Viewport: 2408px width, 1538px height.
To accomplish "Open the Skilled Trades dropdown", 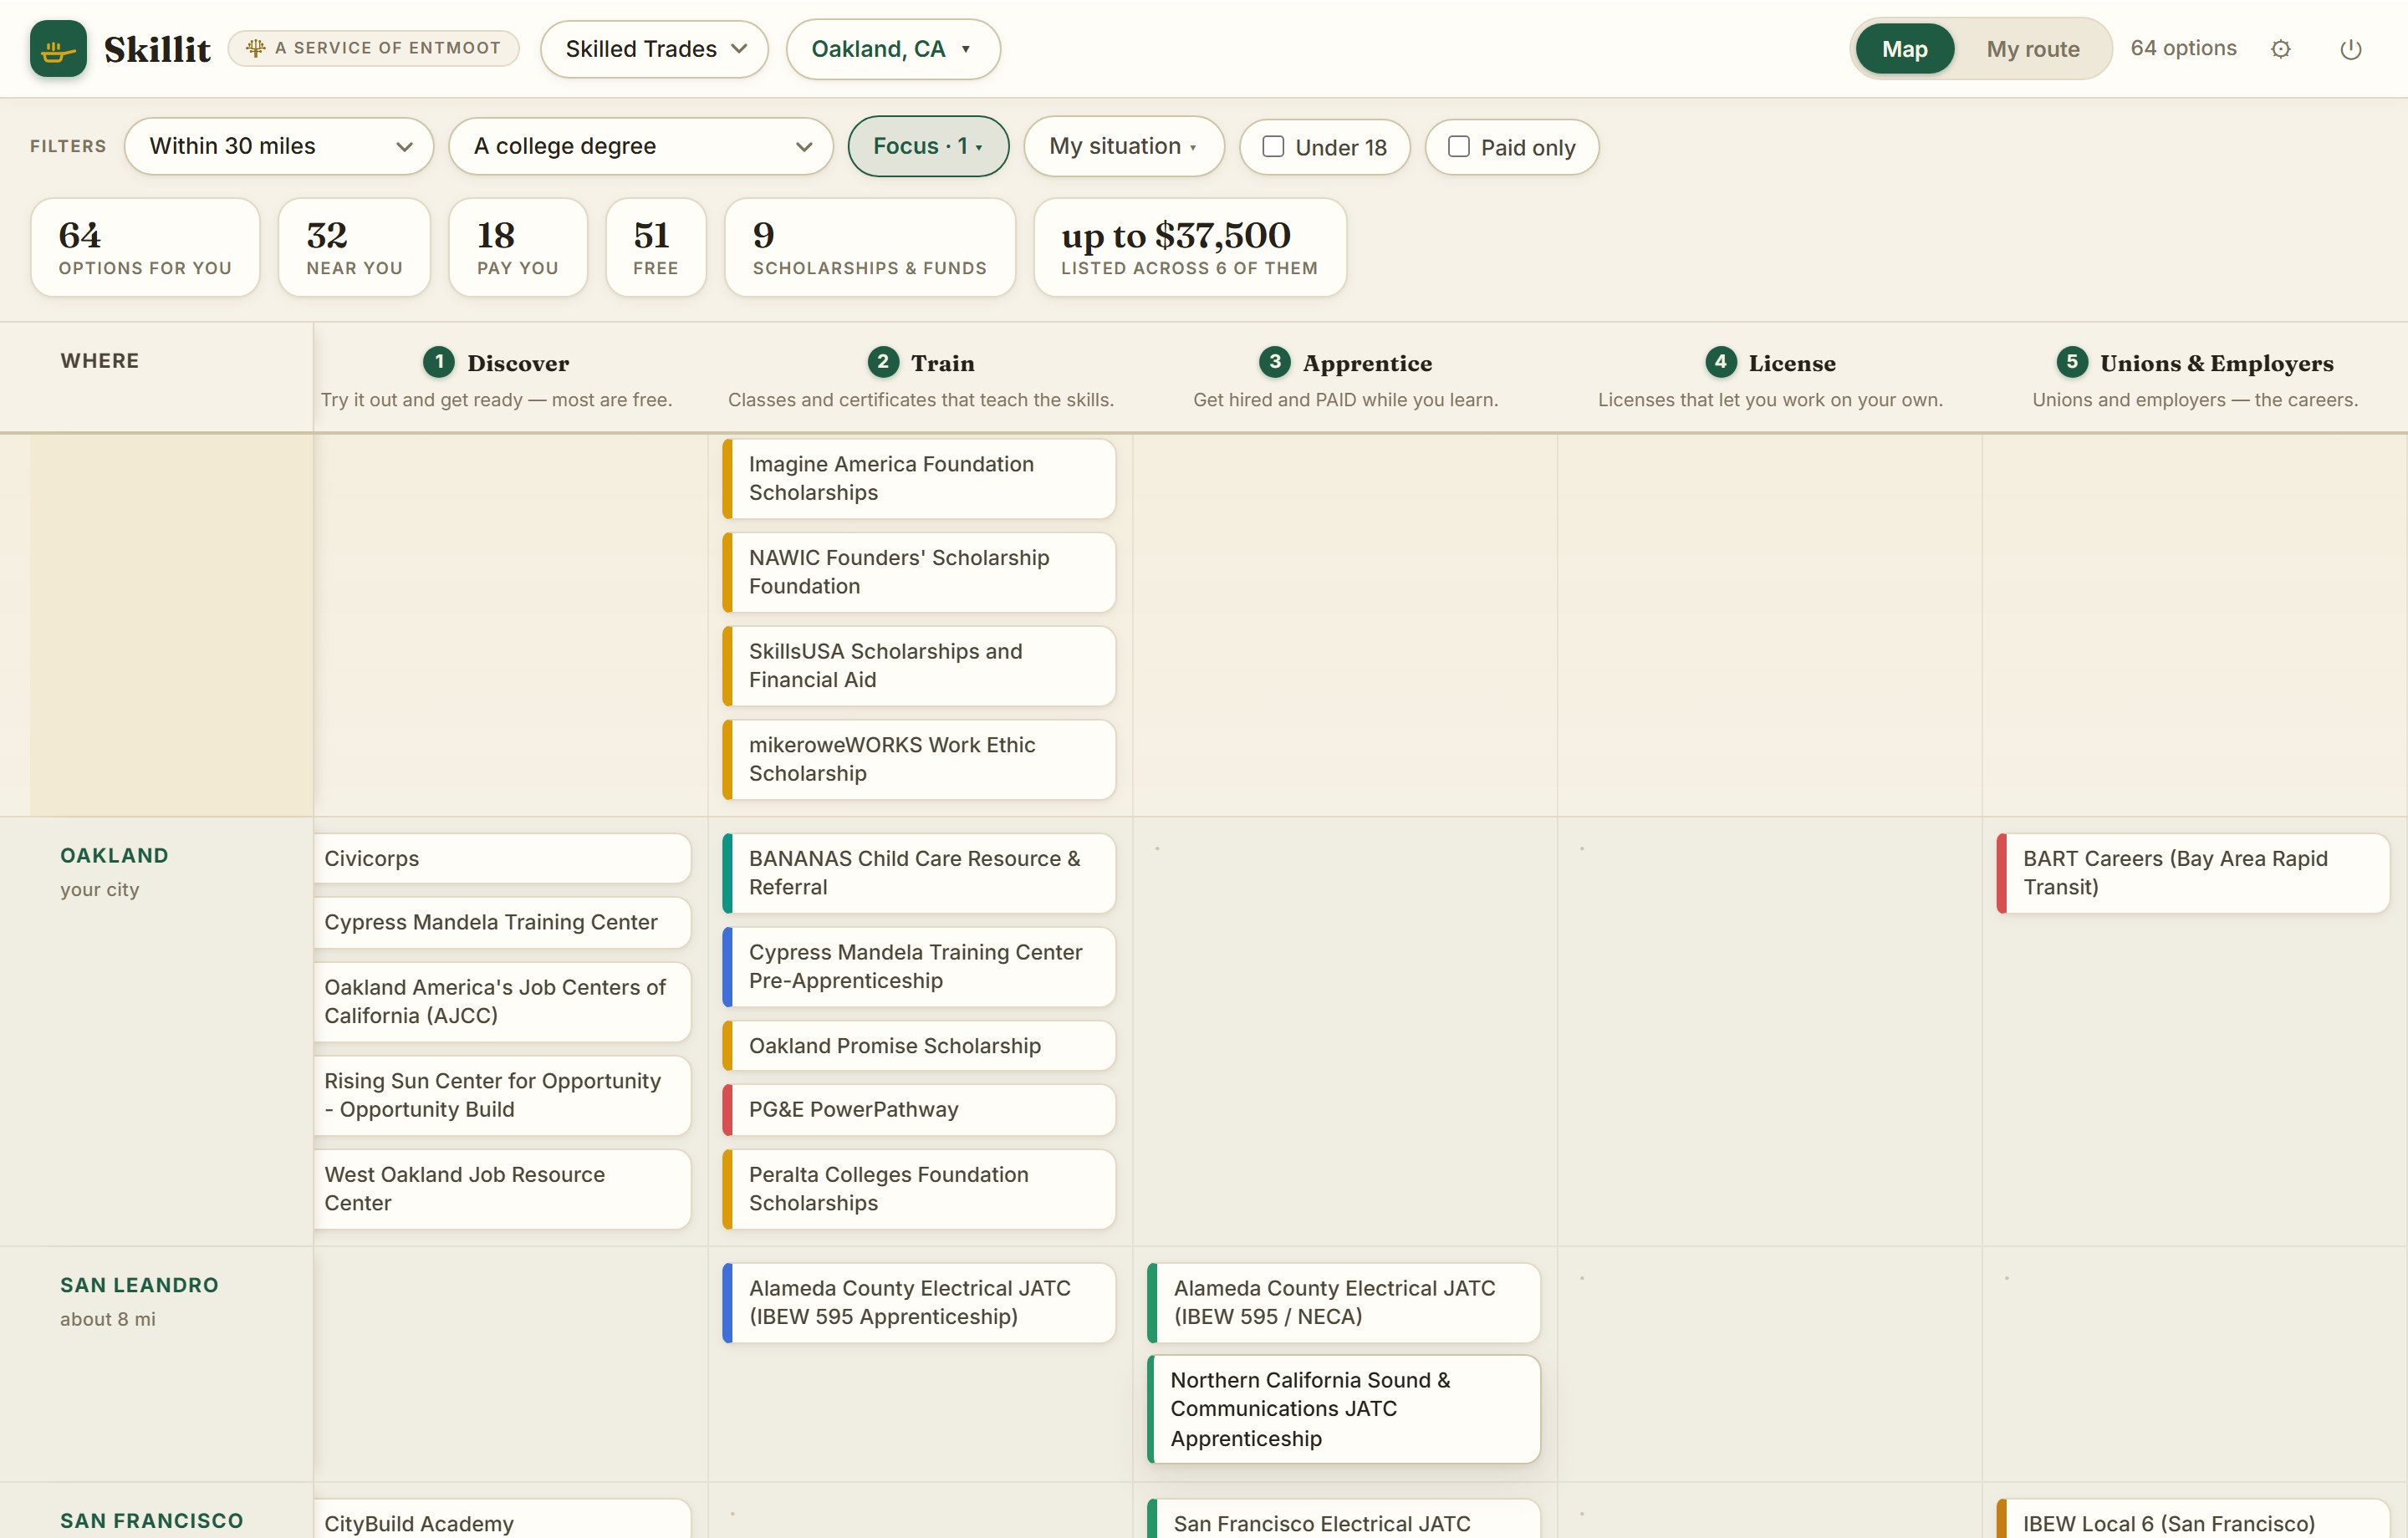I will [654, 49].
